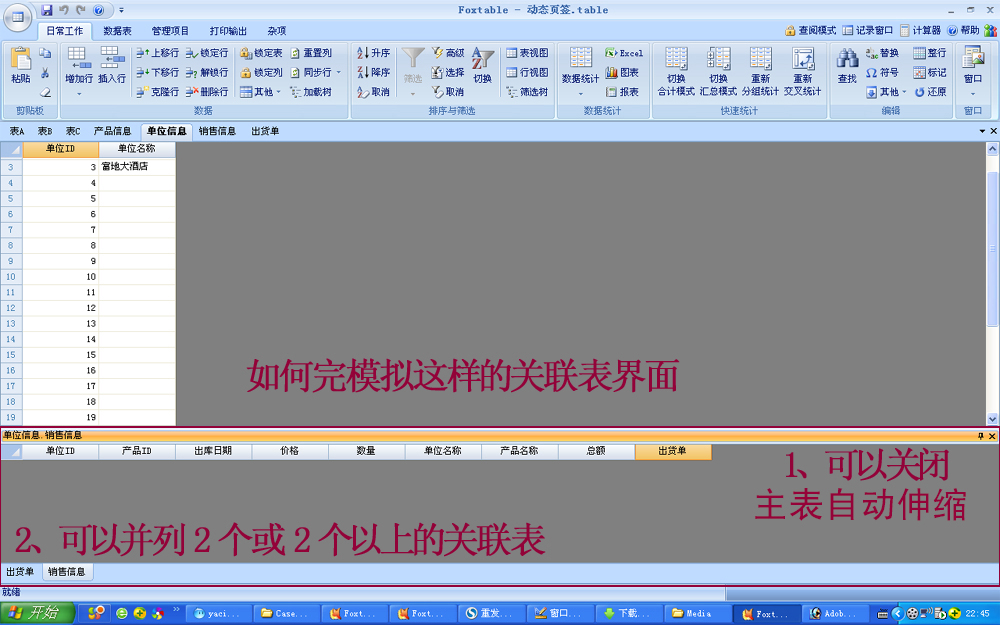1000x625 pixels.
Task: Open the 产品信息 table tab
Action: tap(112, 131)
